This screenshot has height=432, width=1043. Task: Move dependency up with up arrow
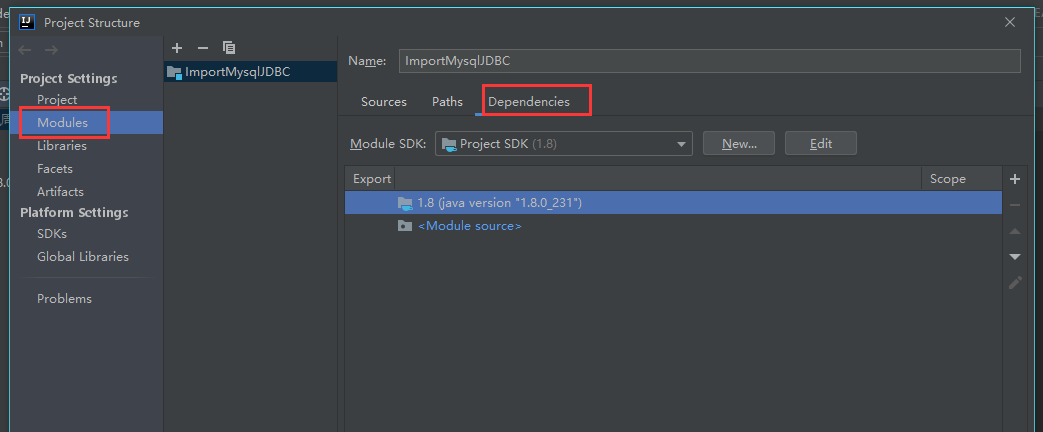pyautogui.click(x=1014, y=231)
